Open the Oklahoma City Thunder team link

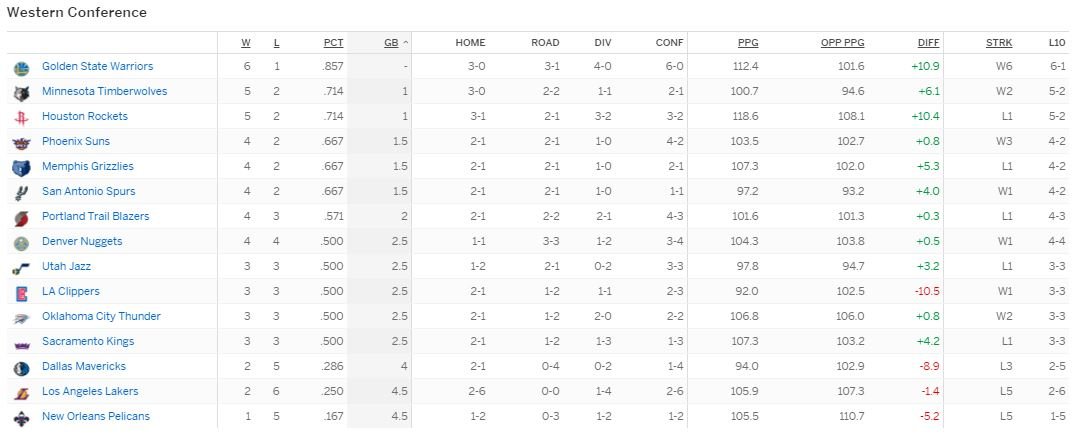point(101,316)
